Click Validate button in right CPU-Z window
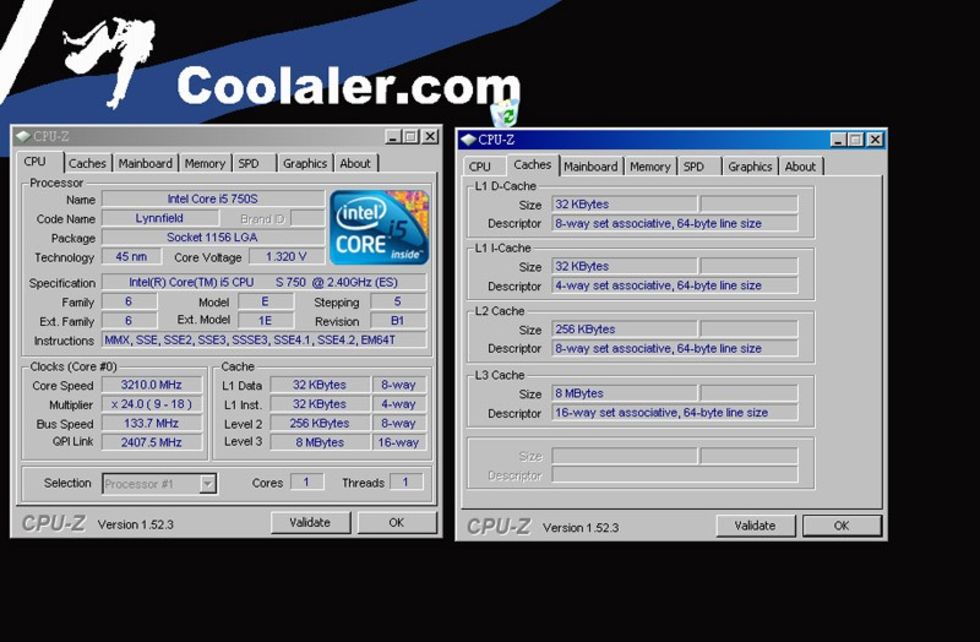Screen dimensions: 980x642 click(x=755, y=526)
